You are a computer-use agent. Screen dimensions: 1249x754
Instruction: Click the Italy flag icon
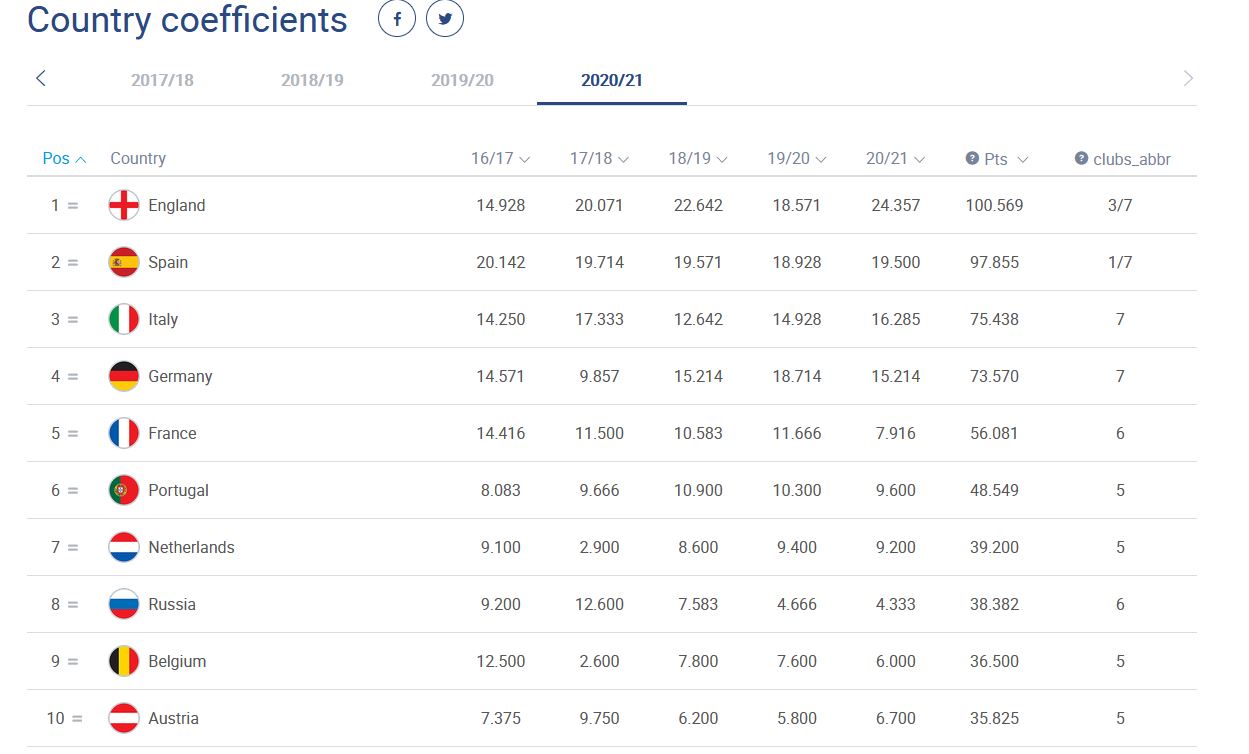click(x=124, y=319)
